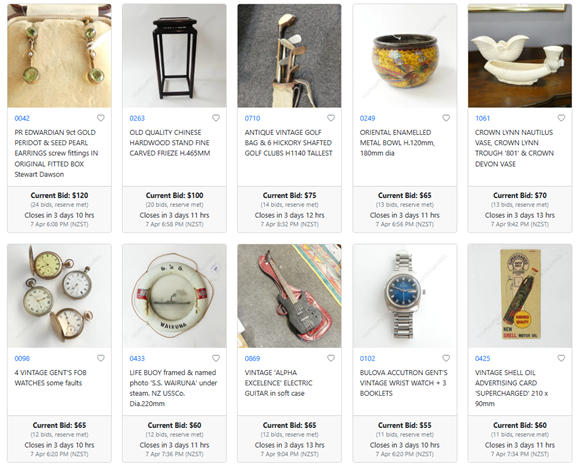Open lot number 0102 link
This screenshot has height=471, width=581.
coord(367,358)
